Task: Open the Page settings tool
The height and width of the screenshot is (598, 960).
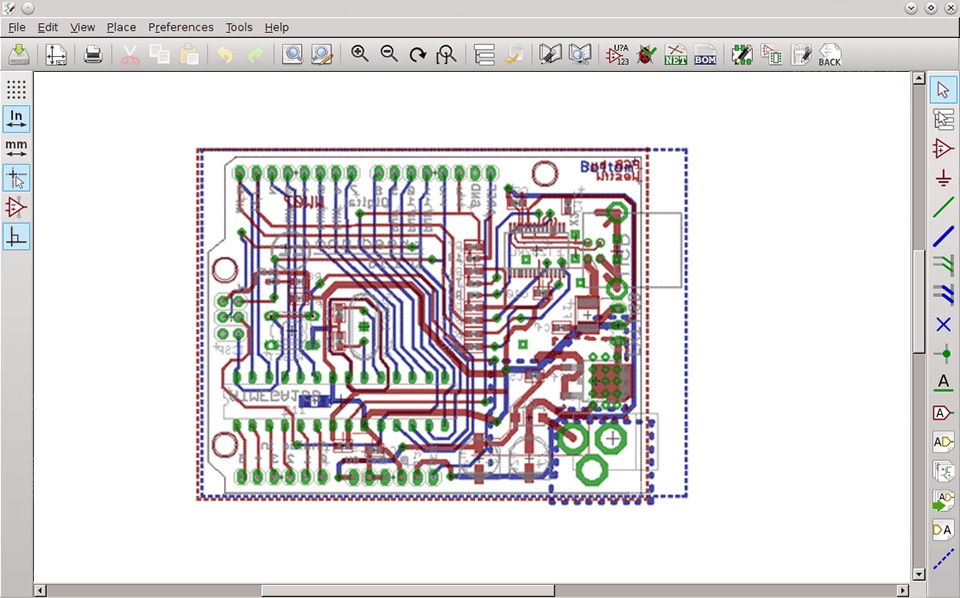Action: [x=56, y=54]
